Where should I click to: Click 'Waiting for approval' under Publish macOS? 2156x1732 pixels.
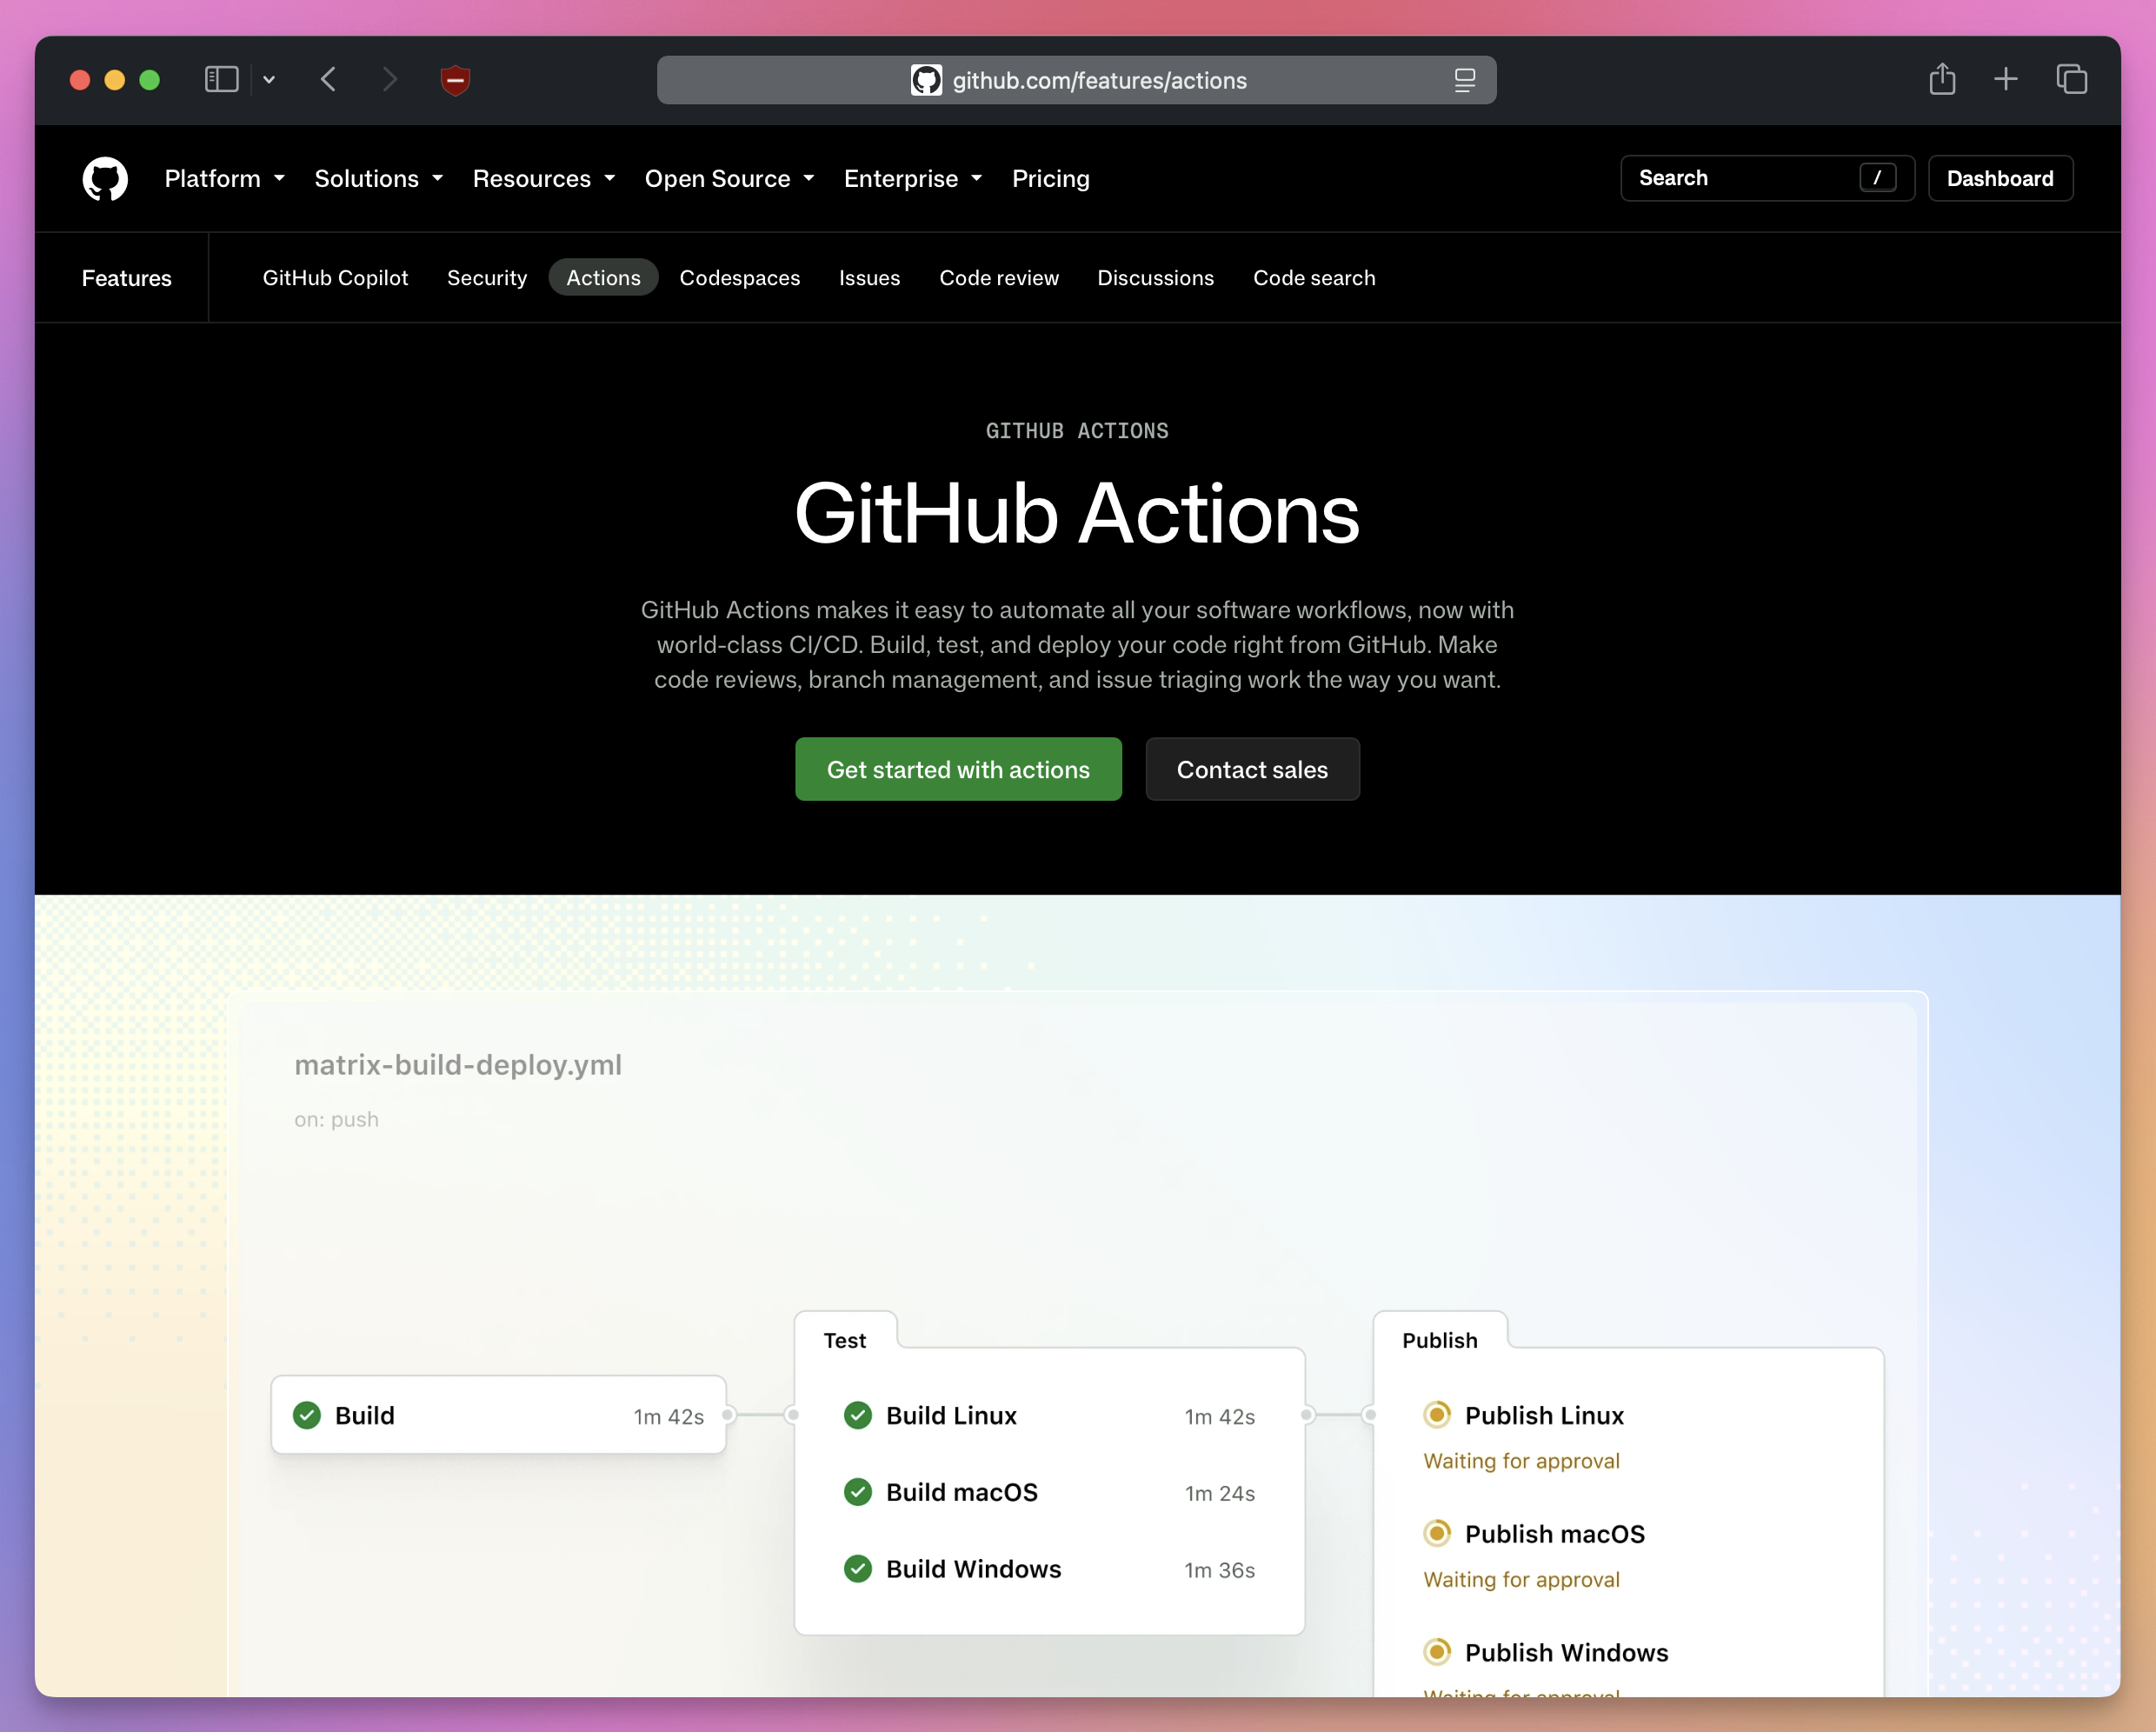pos(1521,1579)
